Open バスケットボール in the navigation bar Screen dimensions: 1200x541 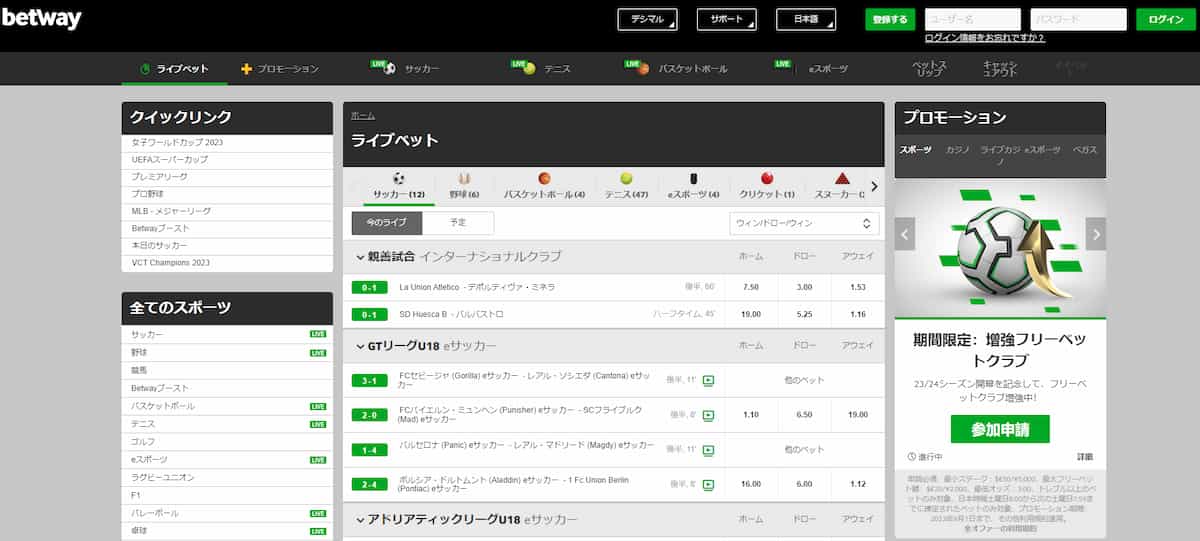click(x=676, y=69)
